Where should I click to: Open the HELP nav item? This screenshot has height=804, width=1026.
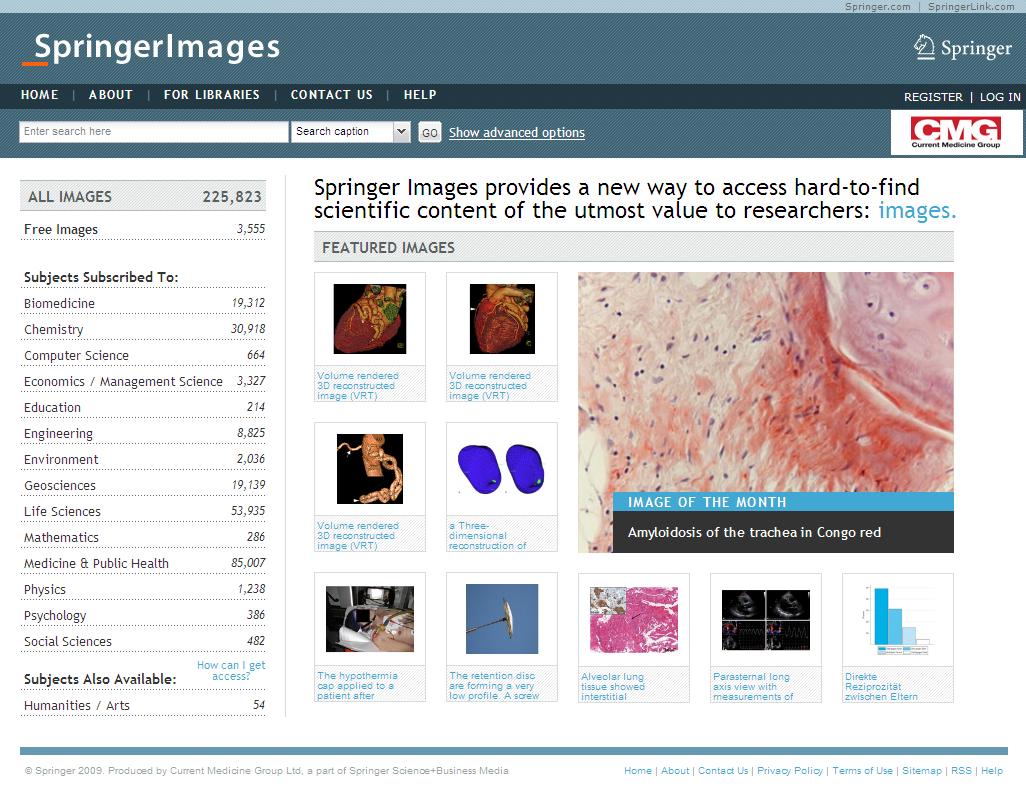(x=420, y=95)
